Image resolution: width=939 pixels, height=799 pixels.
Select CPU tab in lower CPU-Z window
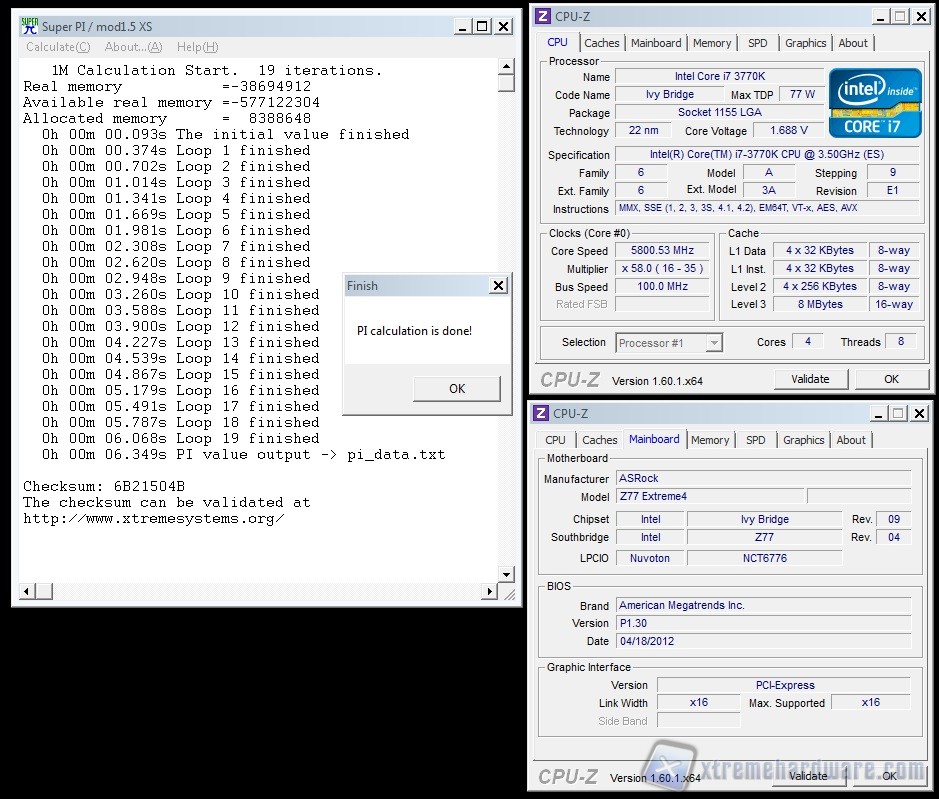pyautogui.click(x=555, y=440)
